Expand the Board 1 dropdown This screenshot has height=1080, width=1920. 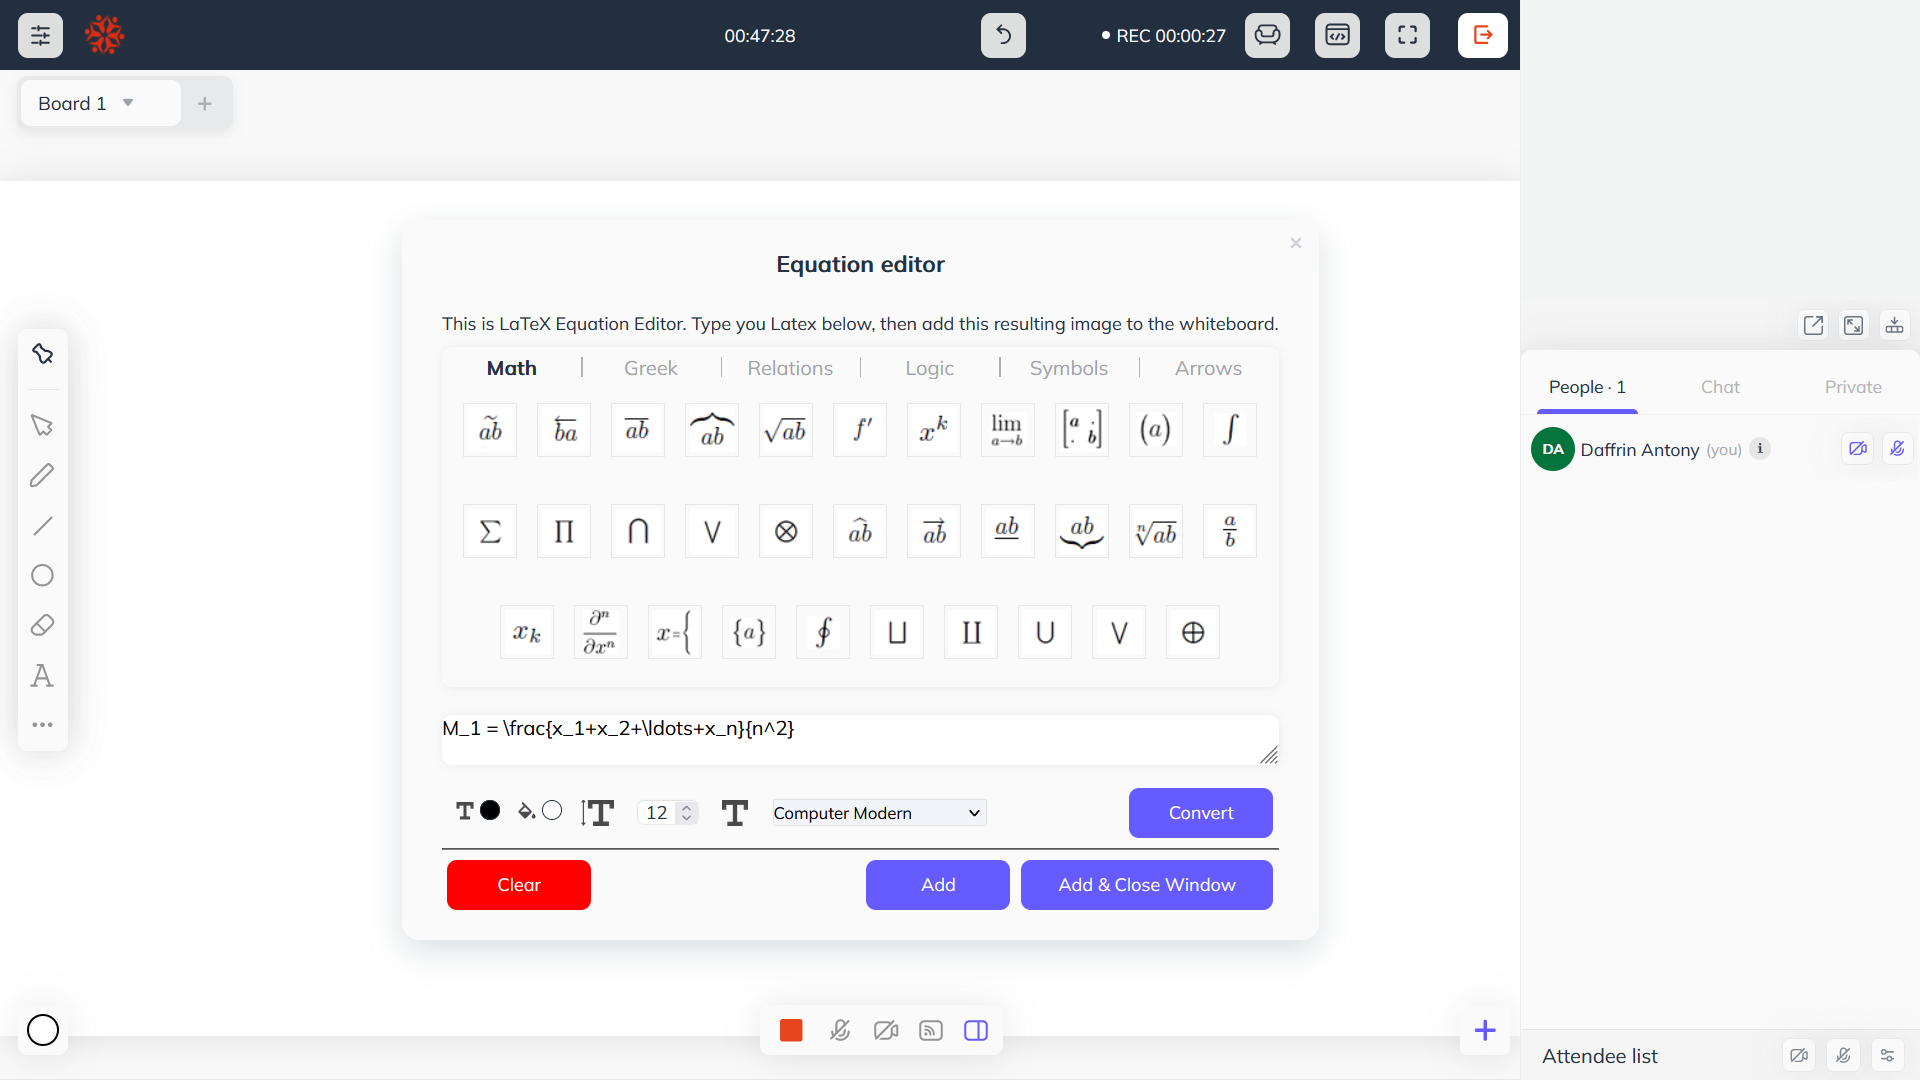pos(128,103)
